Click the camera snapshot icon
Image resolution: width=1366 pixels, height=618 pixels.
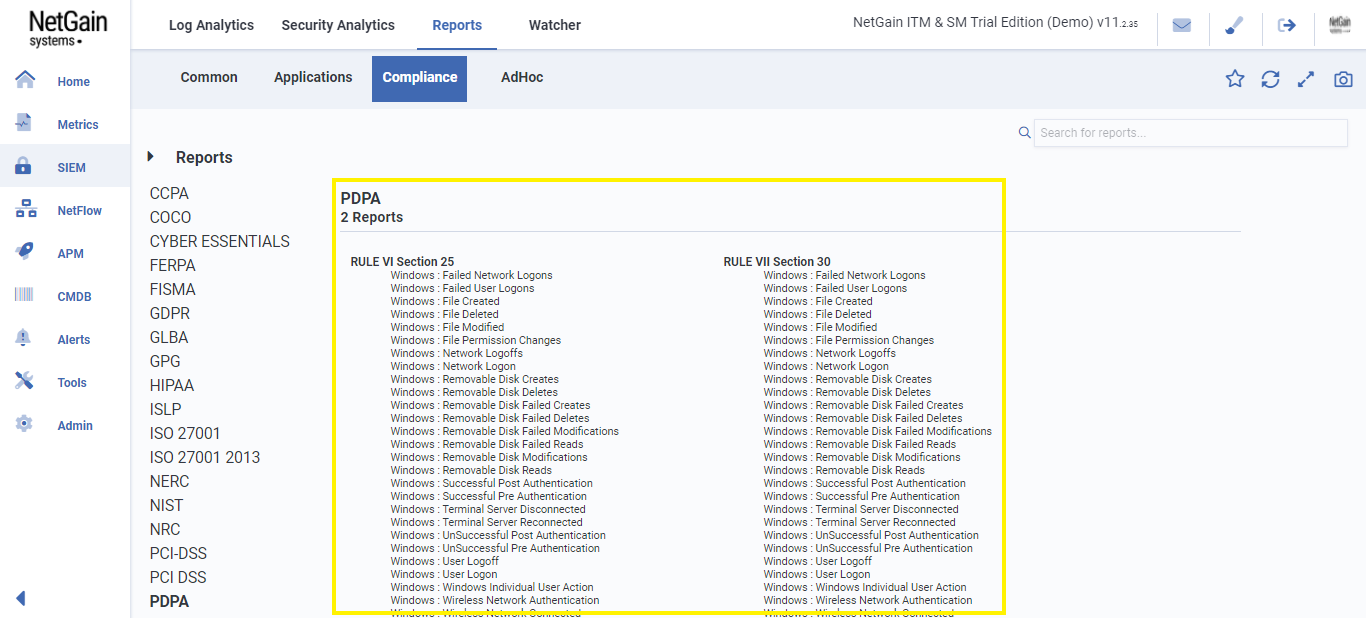(x=1343, y=79)
